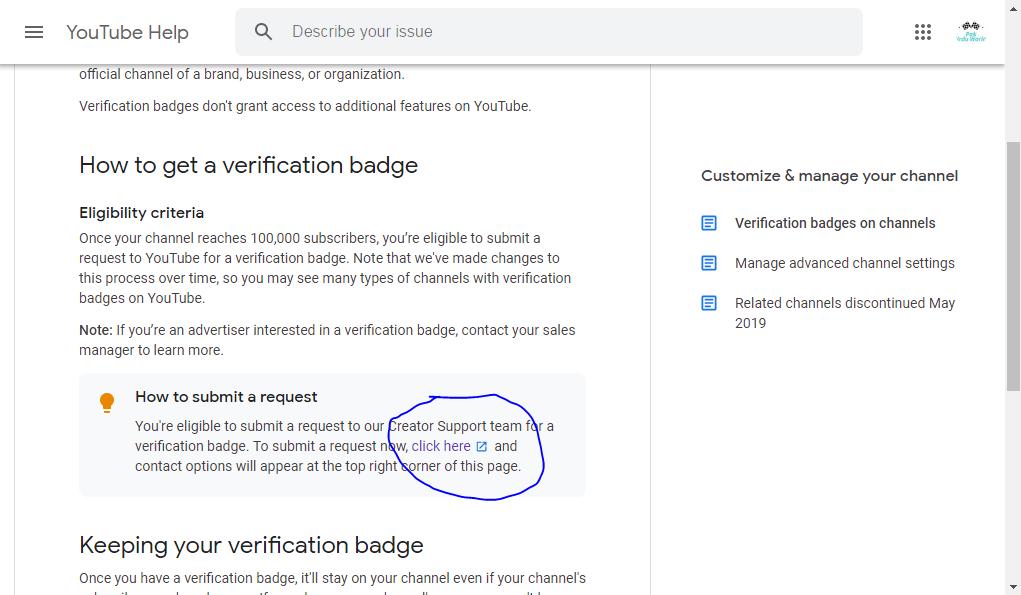Open the main hamburger menu
This screenshot has width=1021, height=595.
[34, 32]
